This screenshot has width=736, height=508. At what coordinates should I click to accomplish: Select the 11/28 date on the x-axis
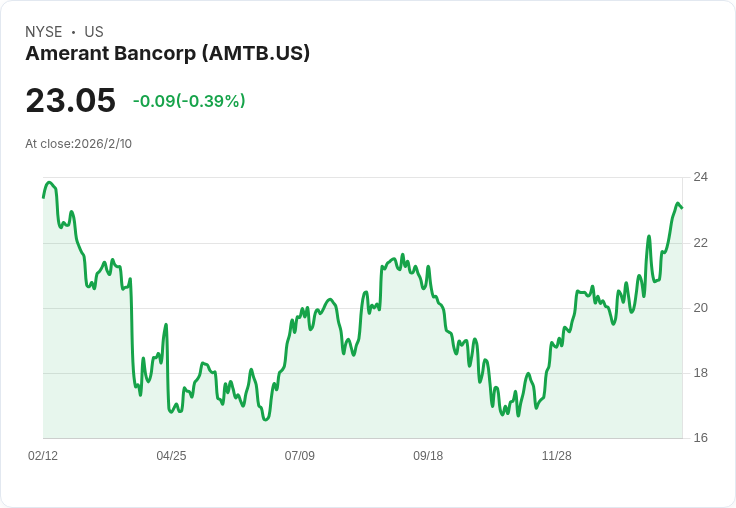coord(557,455)
